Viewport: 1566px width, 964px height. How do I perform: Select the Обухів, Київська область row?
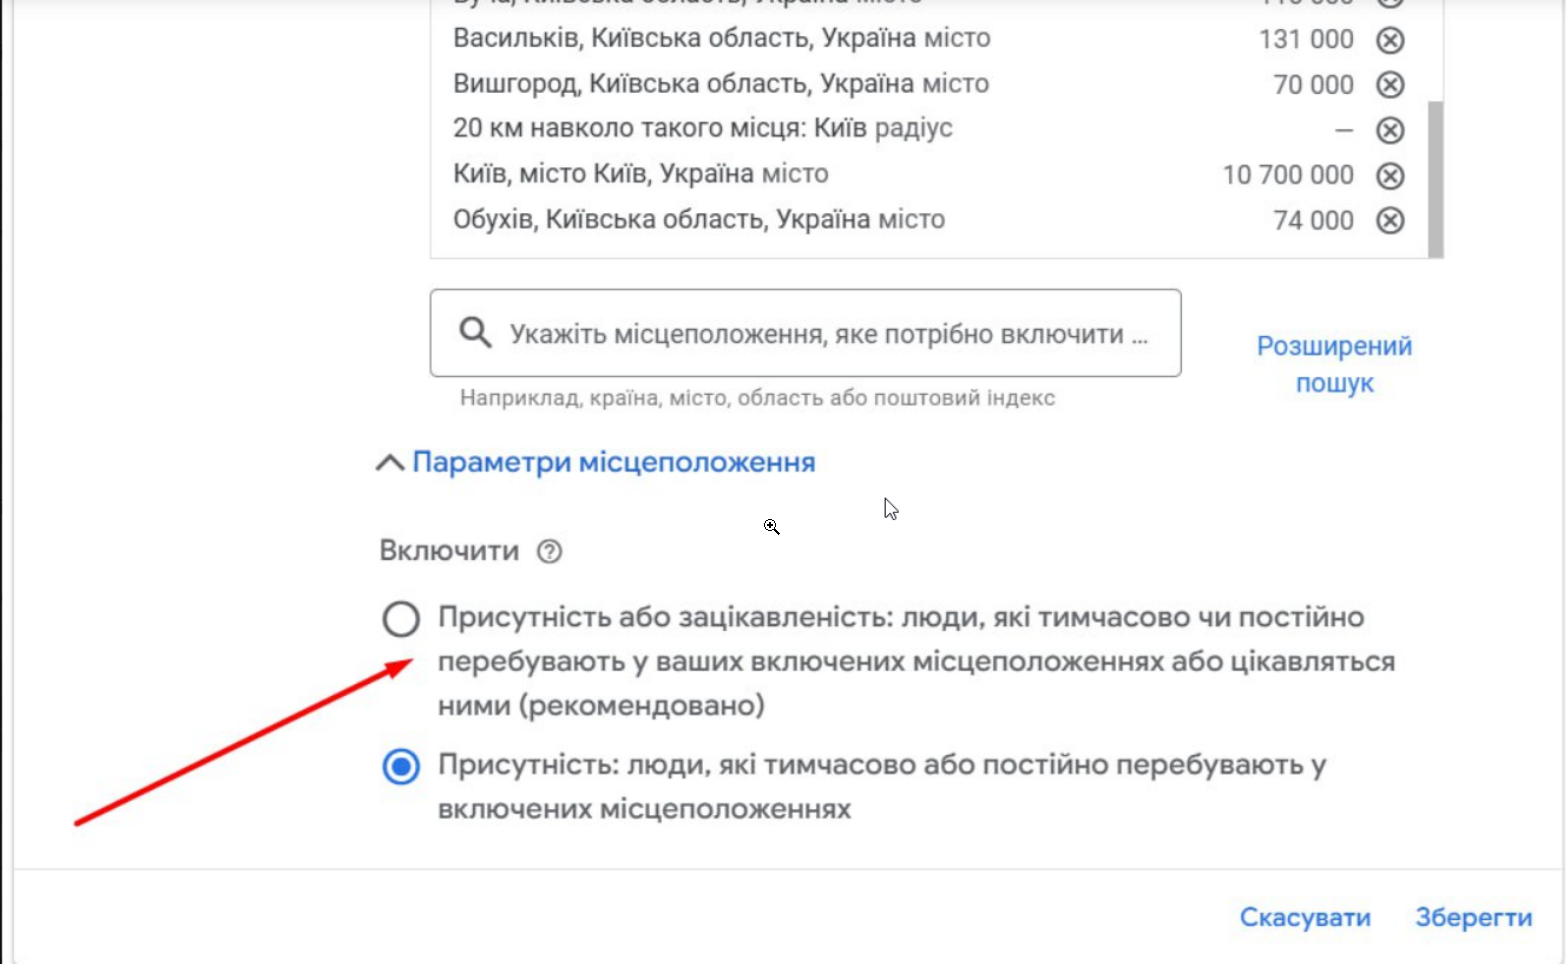point(698,220)
